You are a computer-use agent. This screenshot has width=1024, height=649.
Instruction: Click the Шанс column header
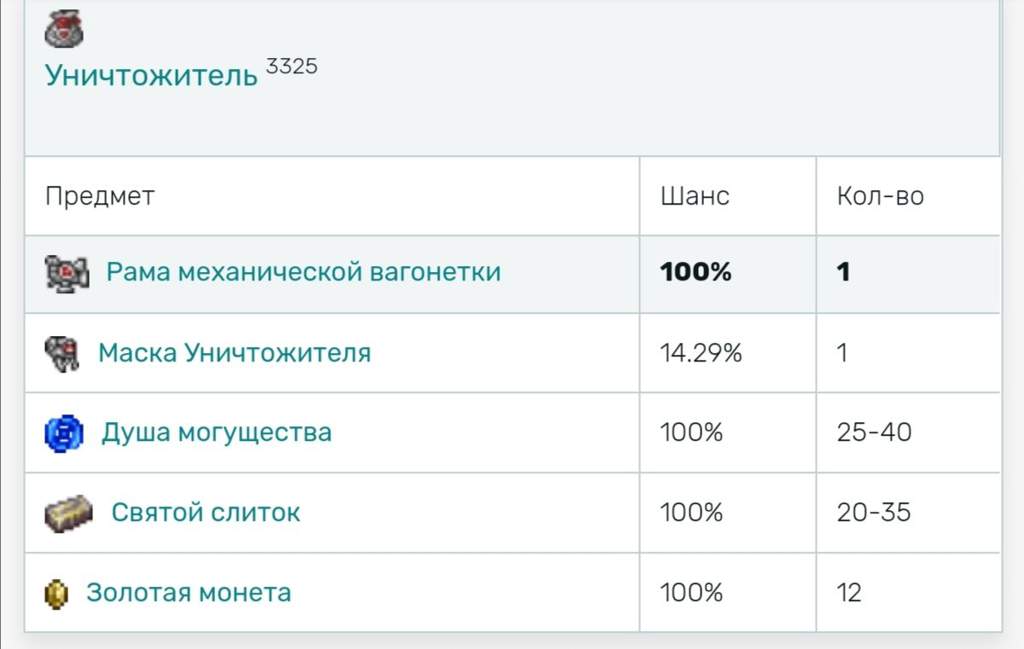695,196
